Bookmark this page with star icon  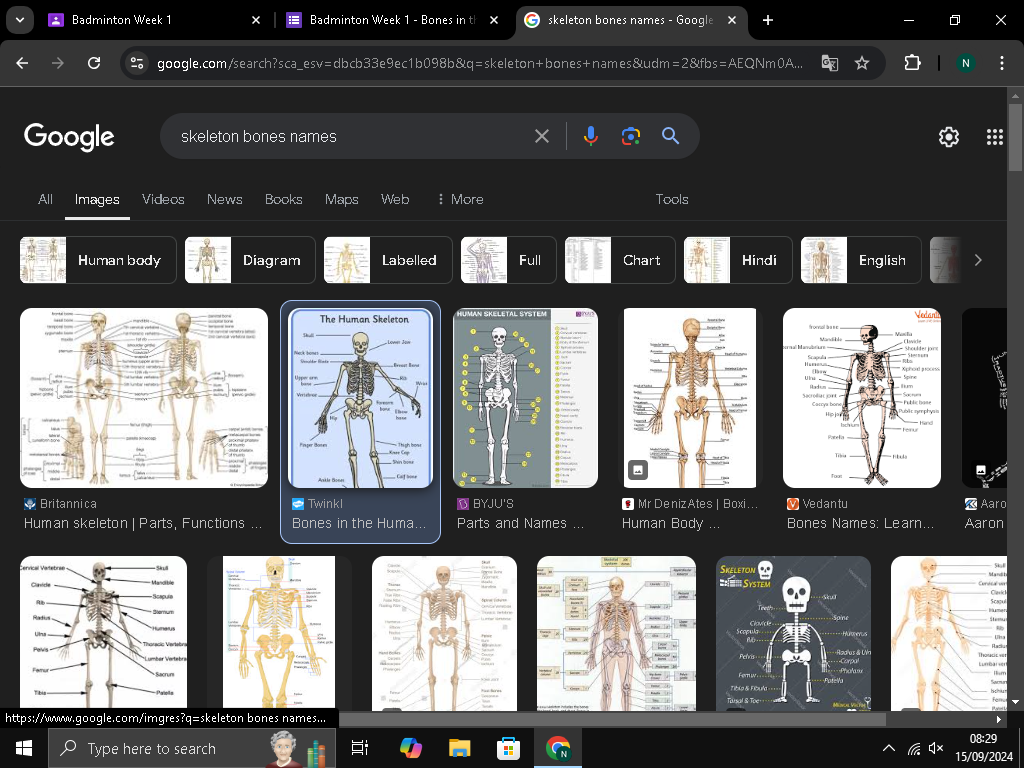(x=862, y=63)
